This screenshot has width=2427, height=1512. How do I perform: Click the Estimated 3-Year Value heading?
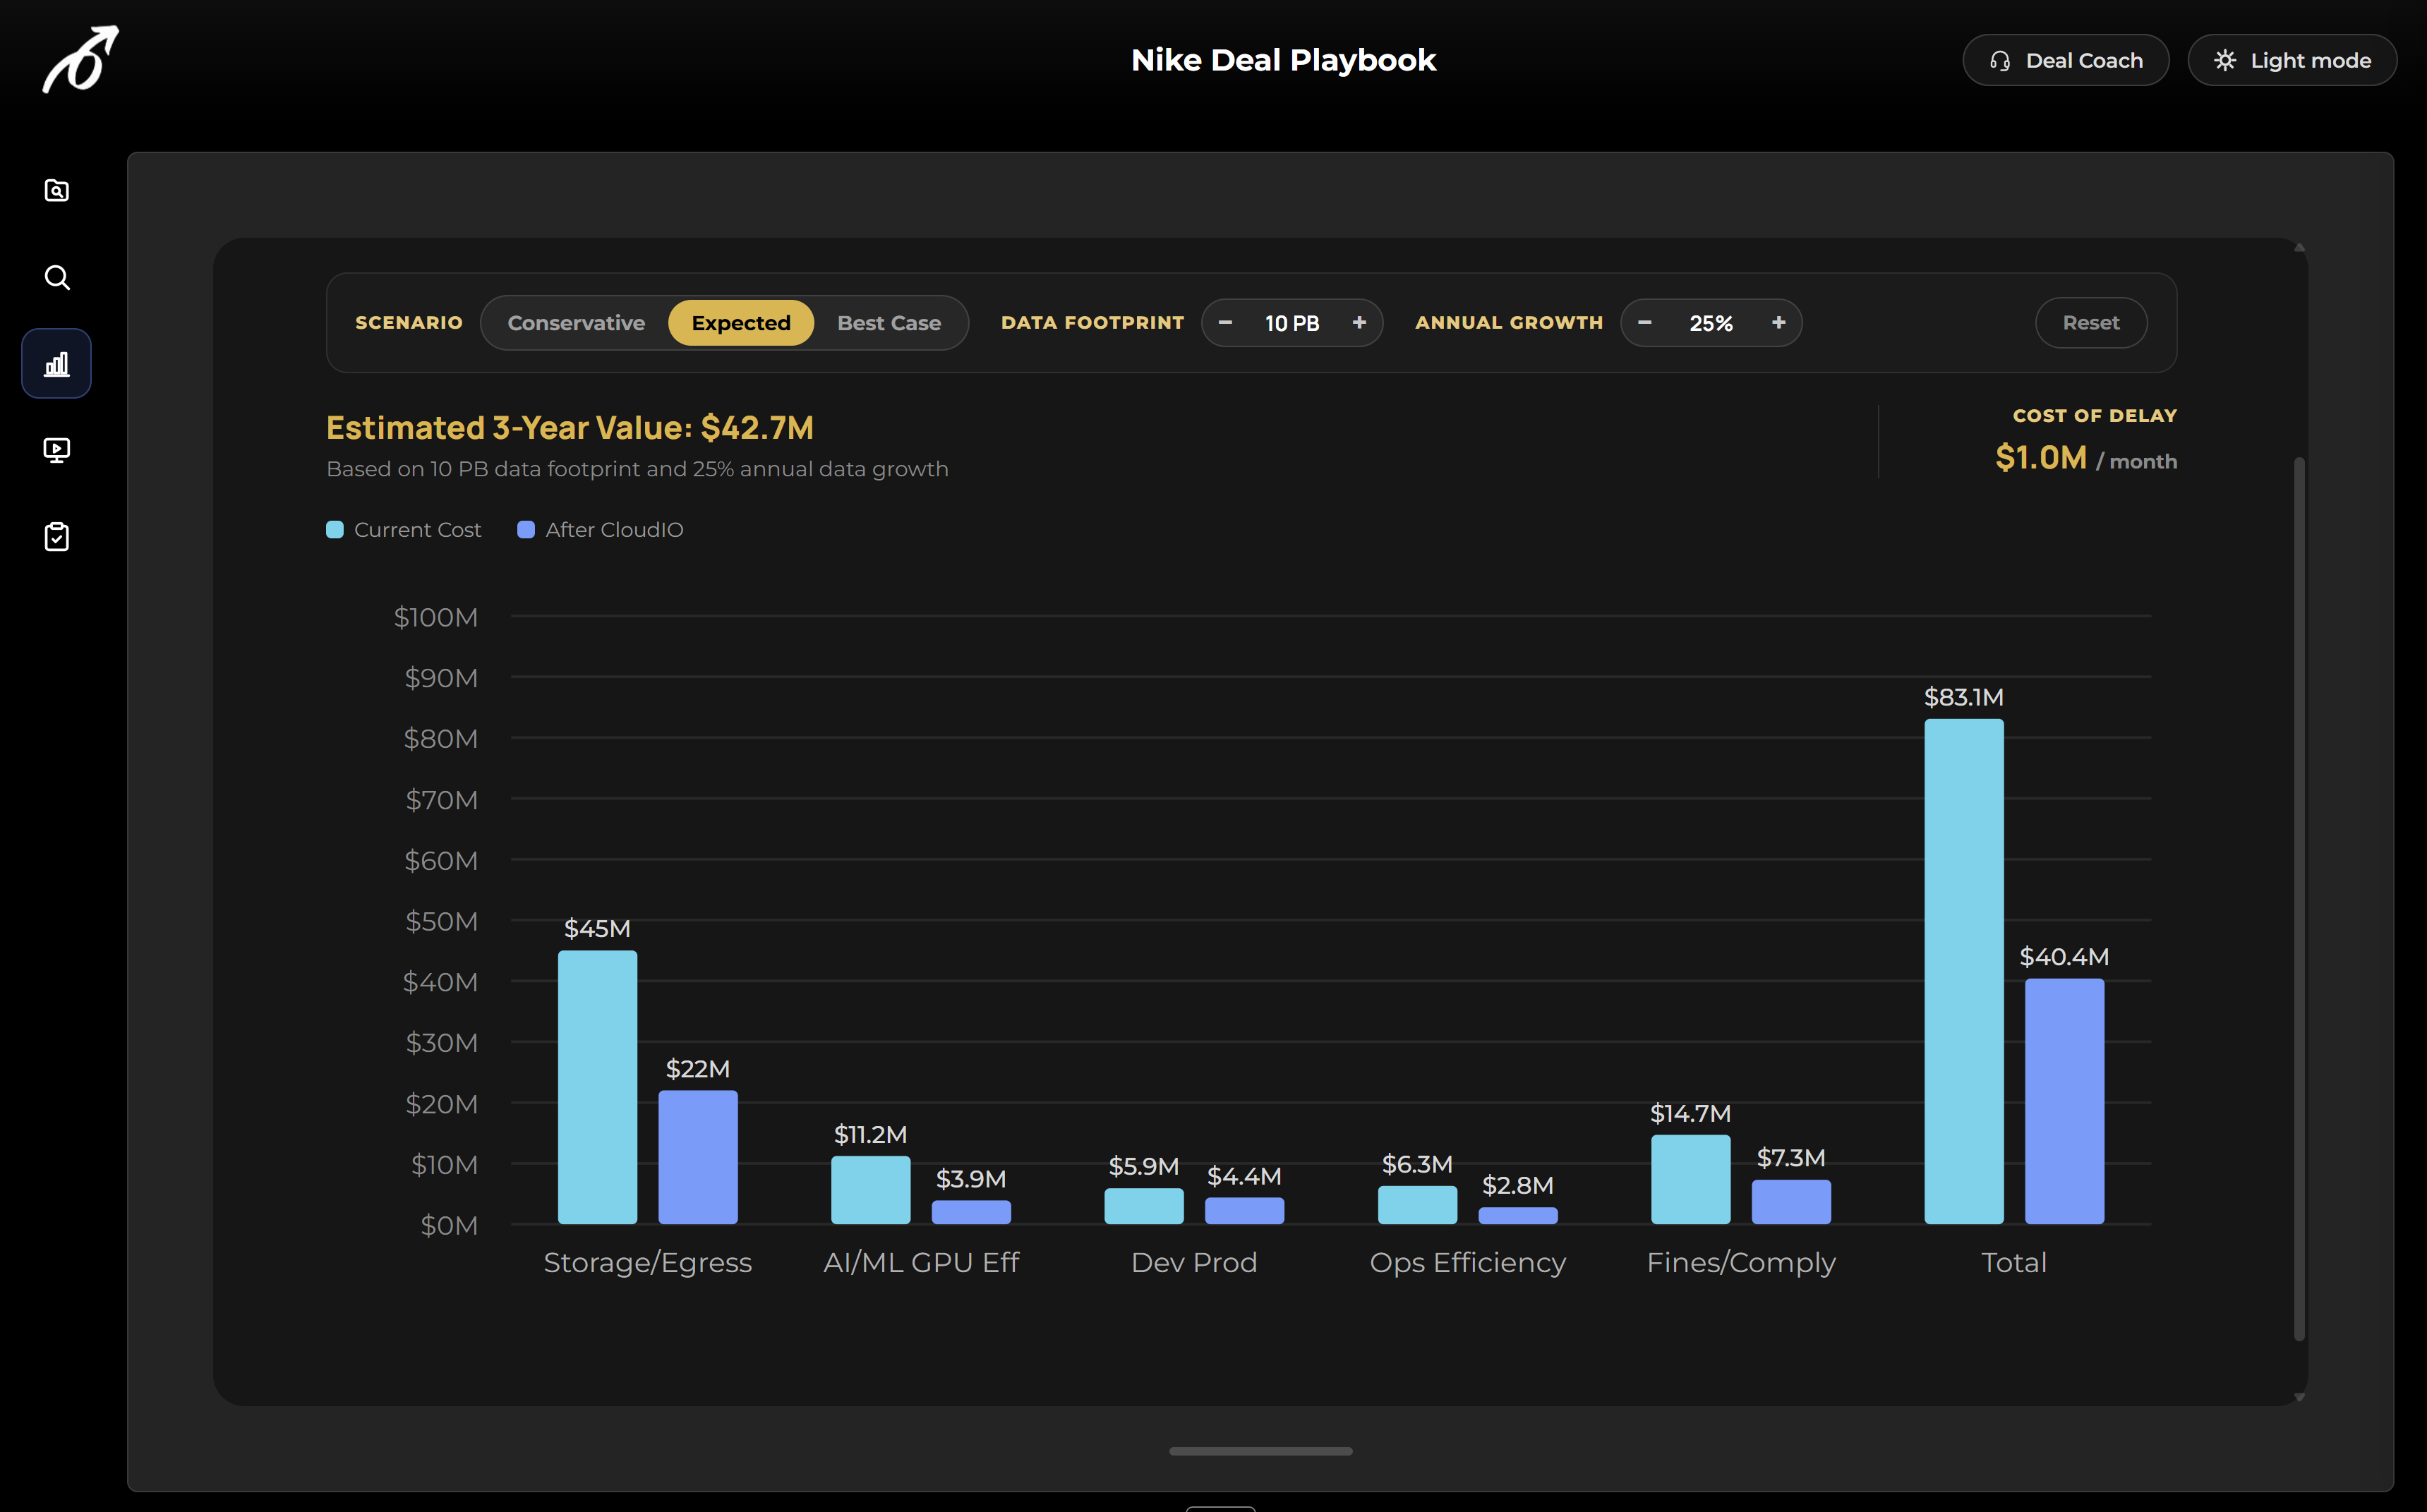click(x=570, y=428)
